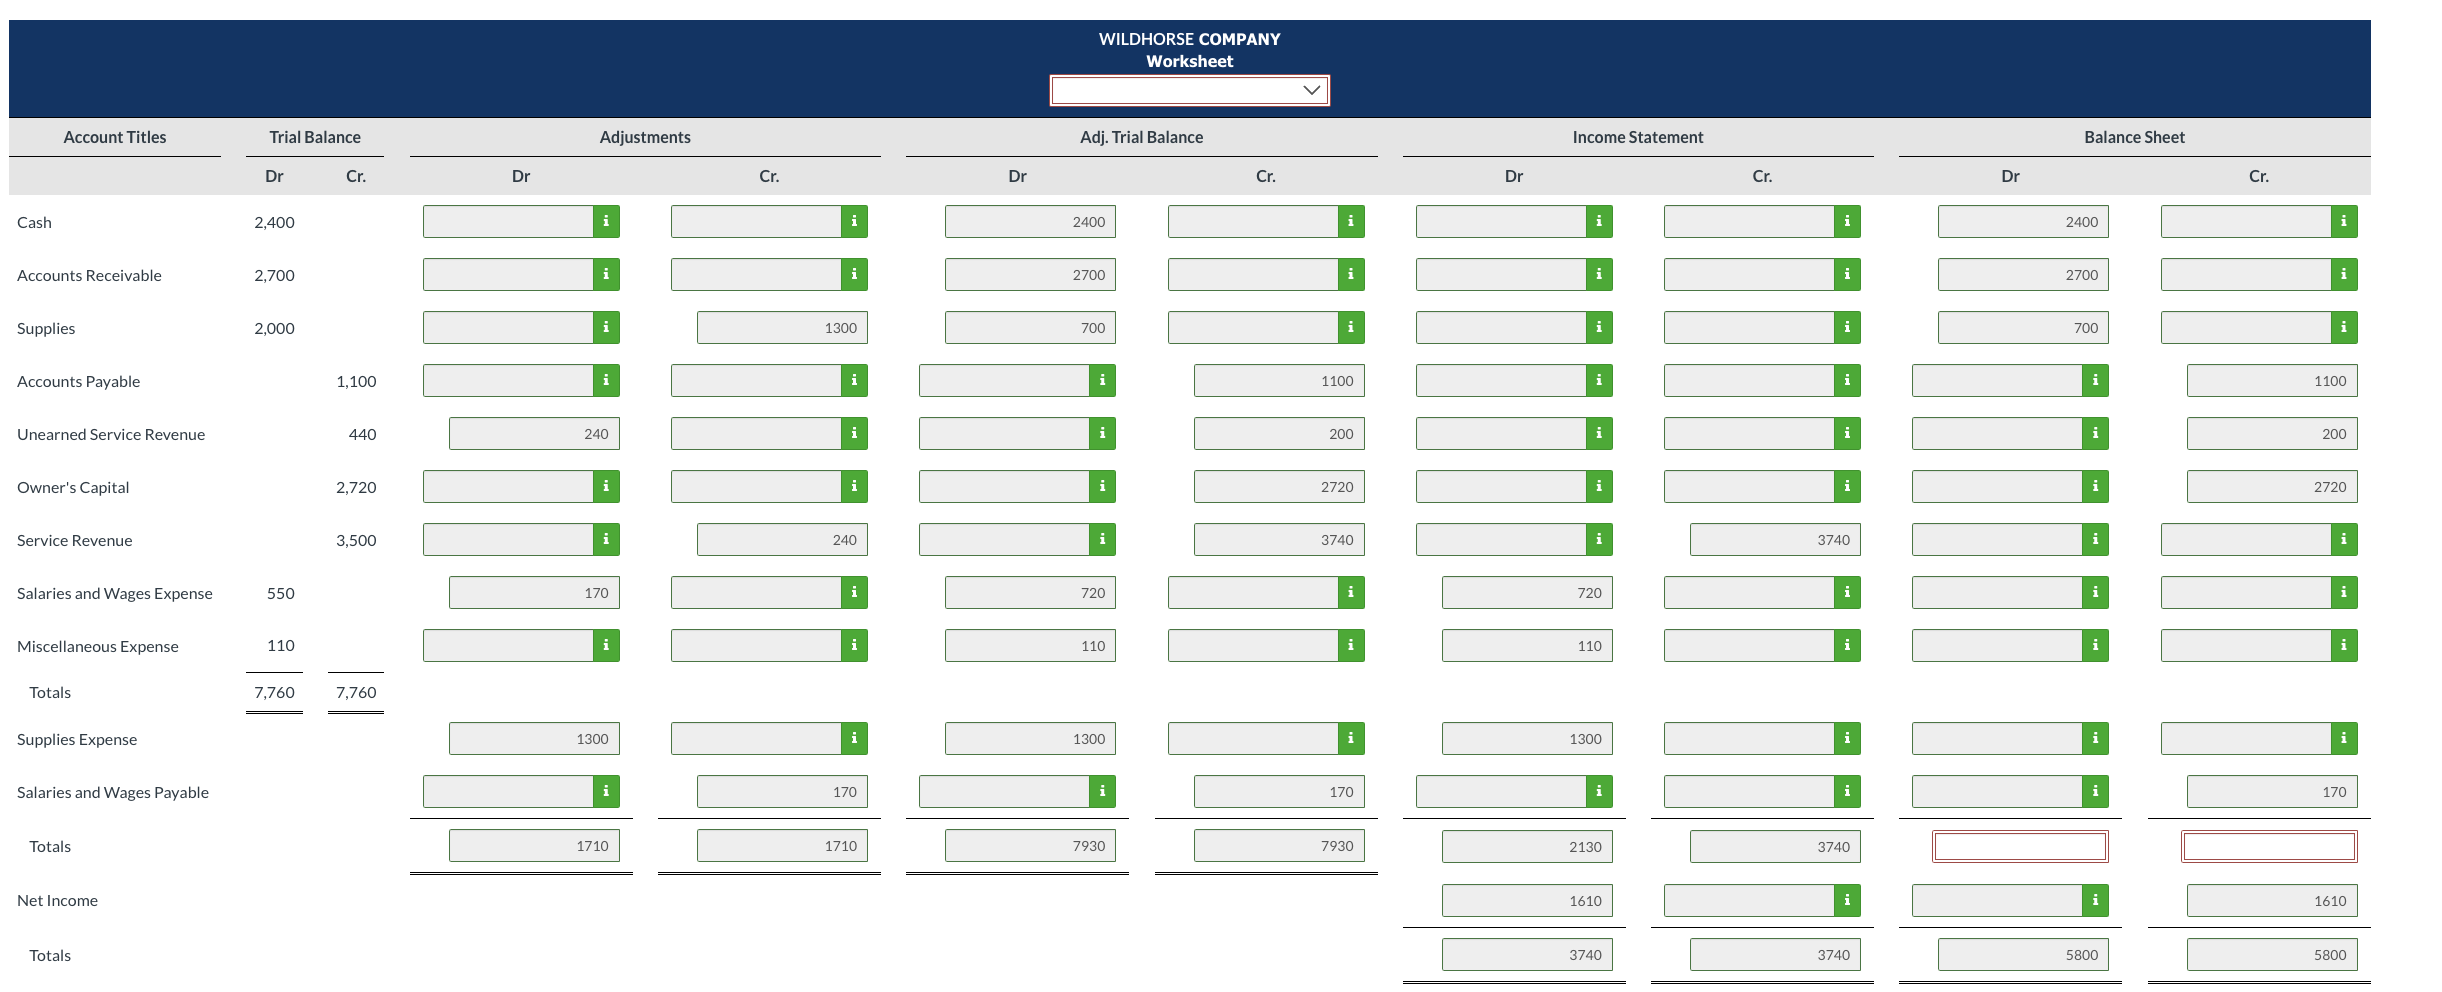Click Unearned Service Revenue Adjustments Cr info icon
This screenshot has height=992, width=2442.
(854, 433)
